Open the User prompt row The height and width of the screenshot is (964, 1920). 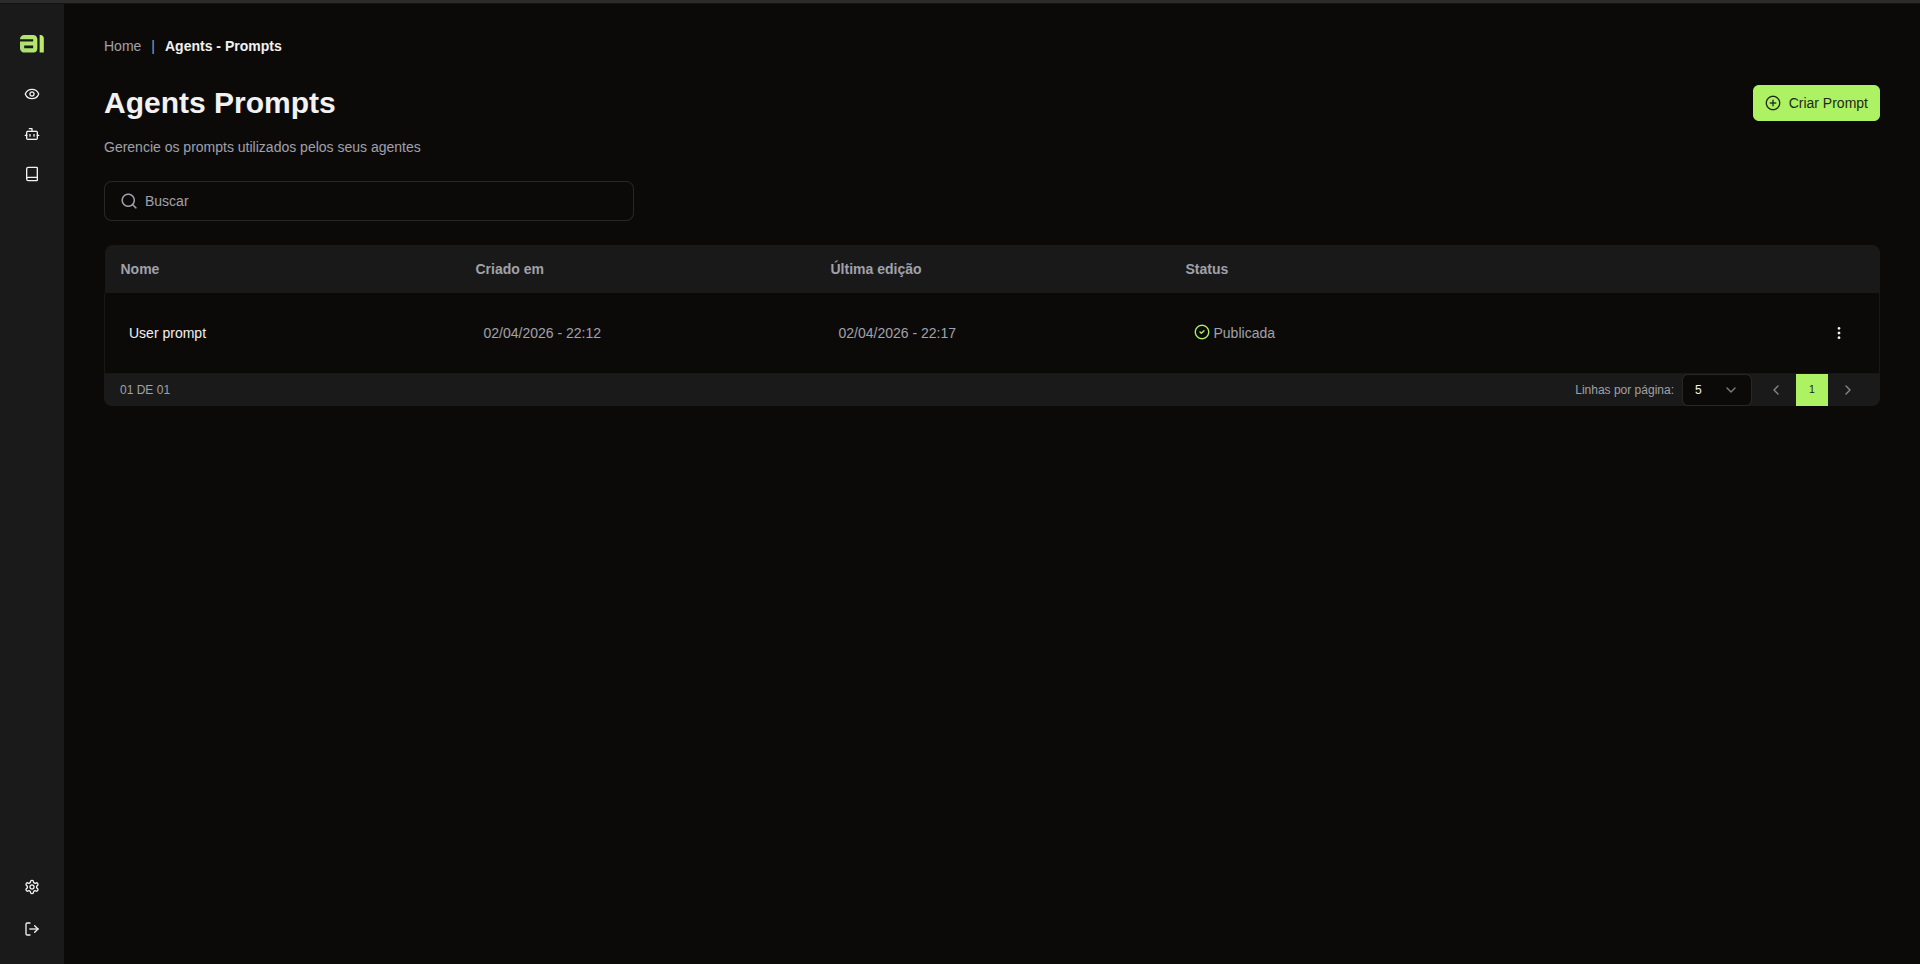point(992,333)
